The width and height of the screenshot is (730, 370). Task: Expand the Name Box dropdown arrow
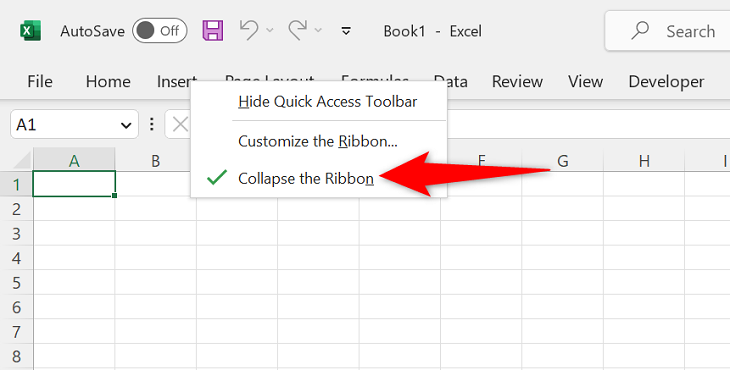pyautogui.click(x=126, y=125)
